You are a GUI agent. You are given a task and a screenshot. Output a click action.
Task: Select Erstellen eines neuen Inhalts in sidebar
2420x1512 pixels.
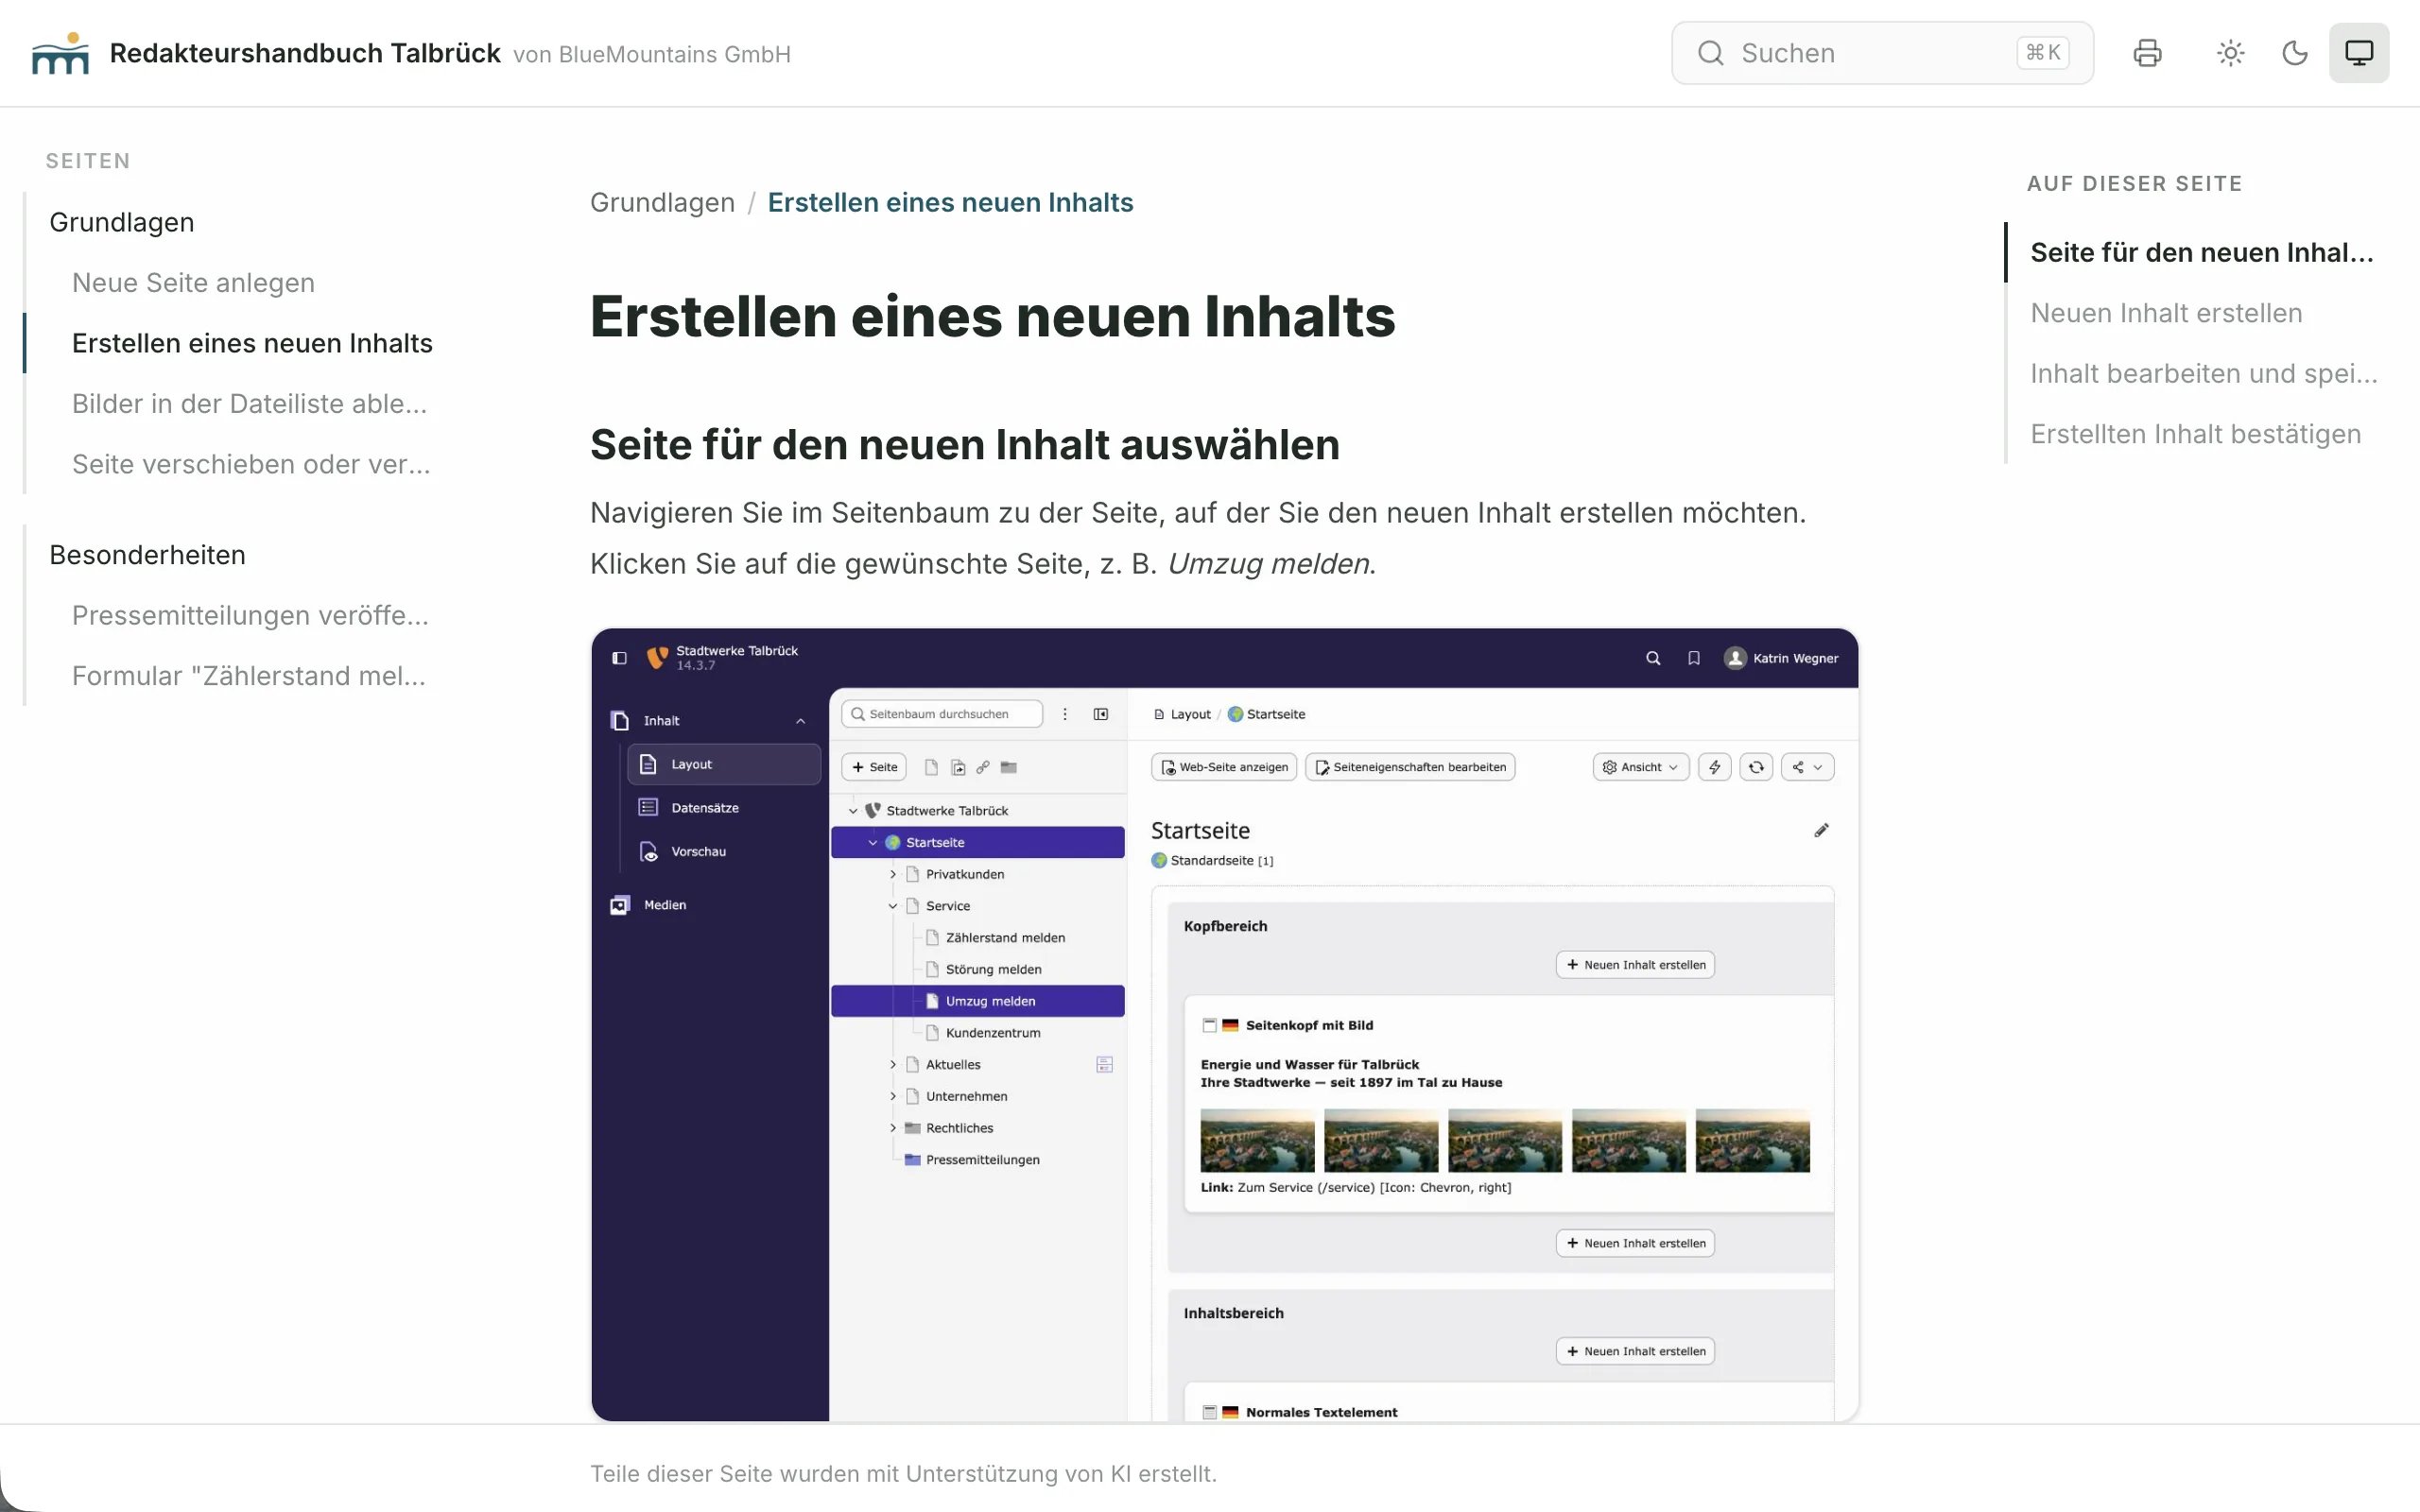[x=252, y=343]
